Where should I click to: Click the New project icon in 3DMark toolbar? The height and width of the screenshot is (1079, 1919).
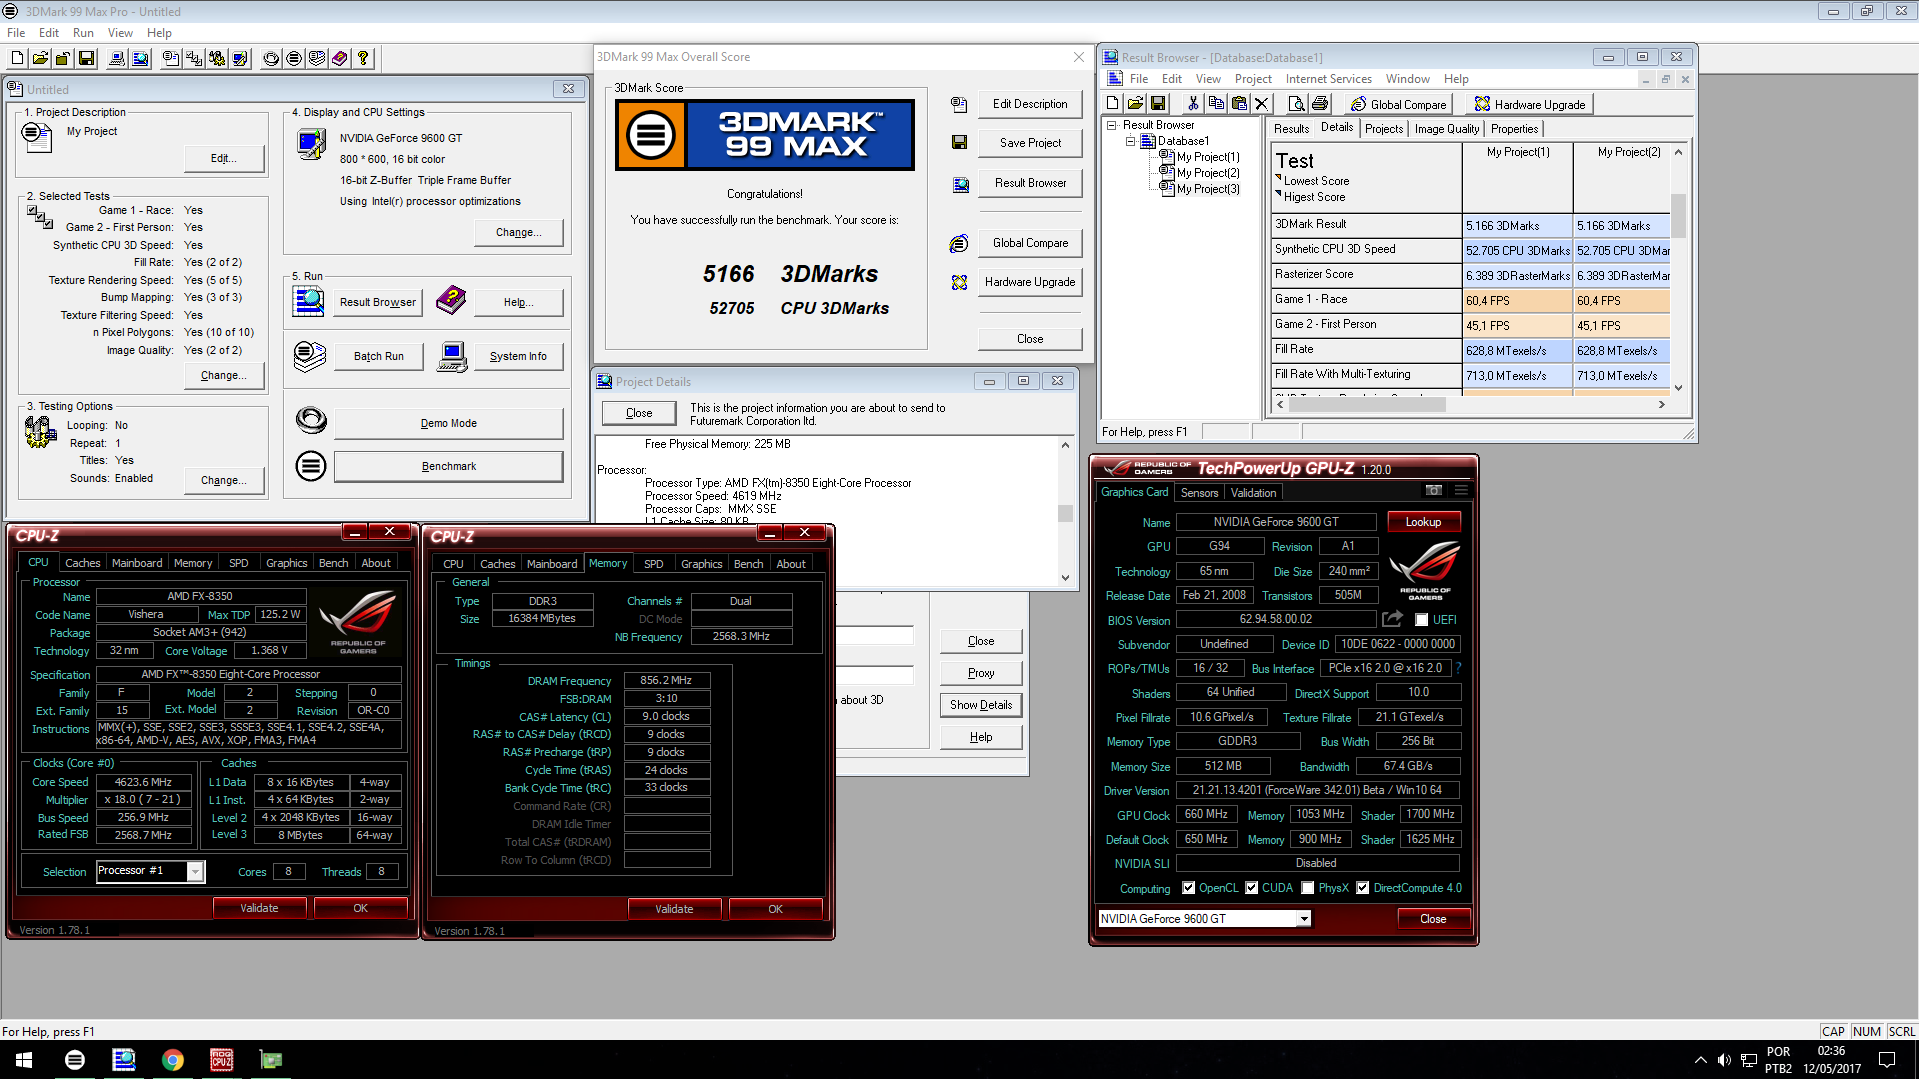17,59
